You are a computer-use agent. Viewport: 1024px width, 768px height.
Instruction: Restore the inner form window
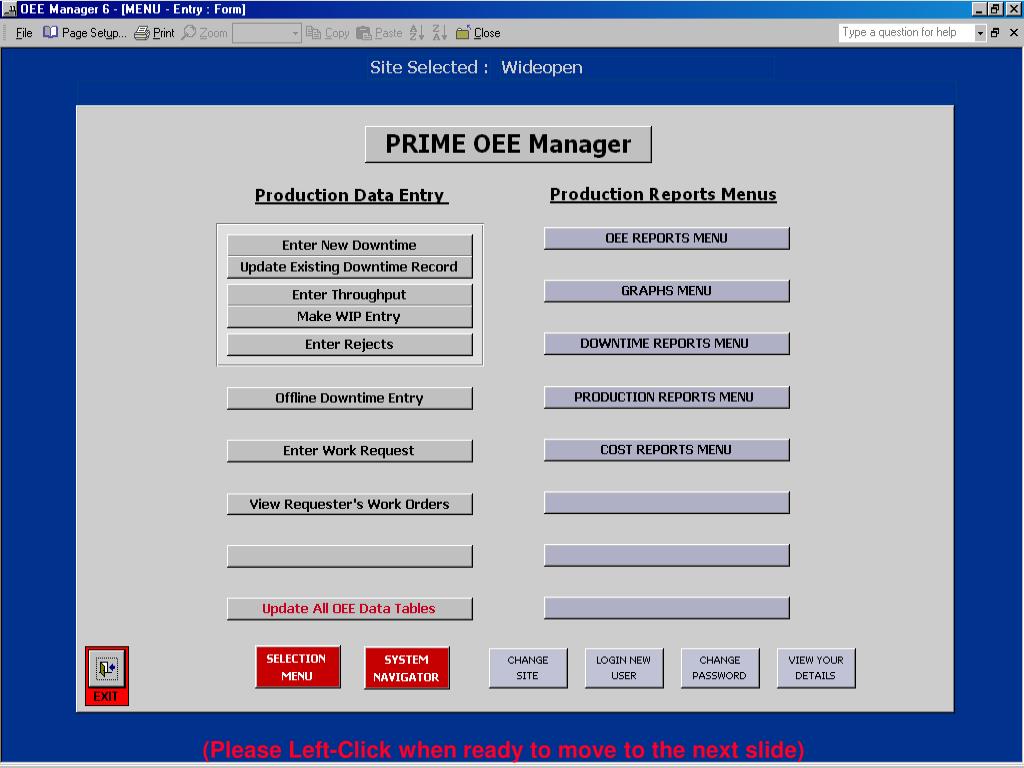click(995, 33)
